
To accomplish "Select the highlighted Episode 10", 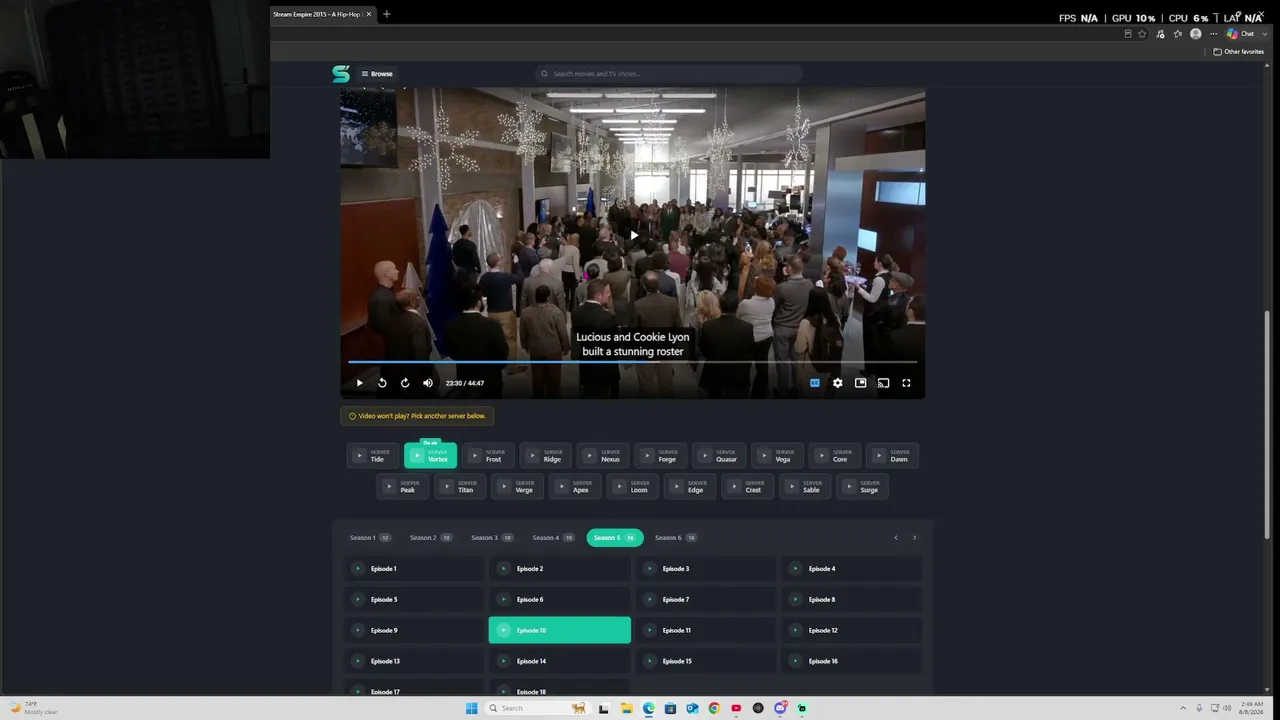I will tap(560, 630).
